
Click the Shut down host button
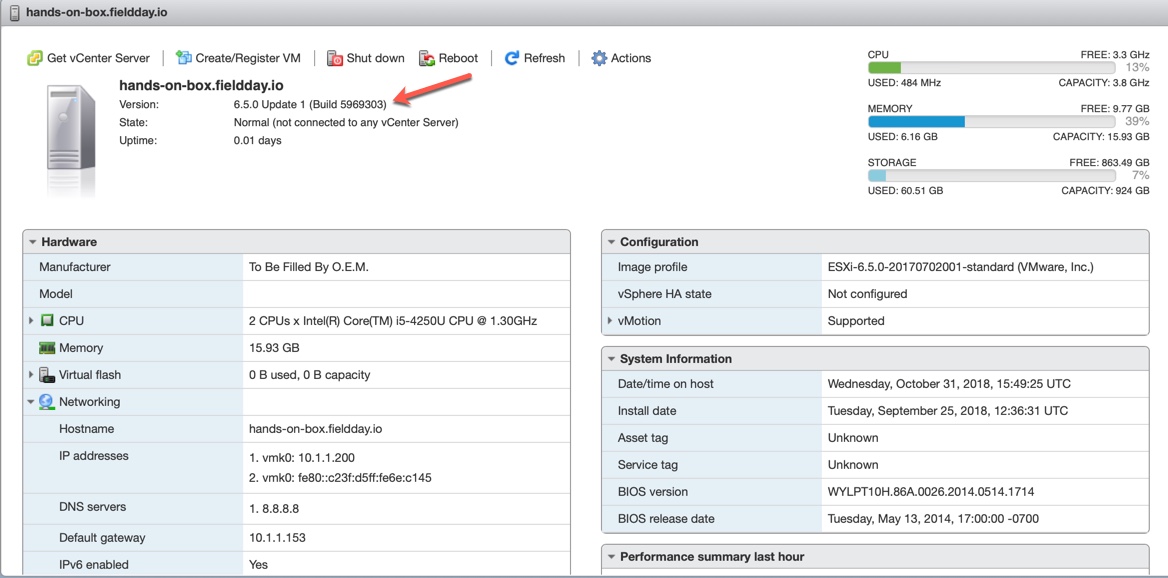pyautogui.click(x=366, y=58)
